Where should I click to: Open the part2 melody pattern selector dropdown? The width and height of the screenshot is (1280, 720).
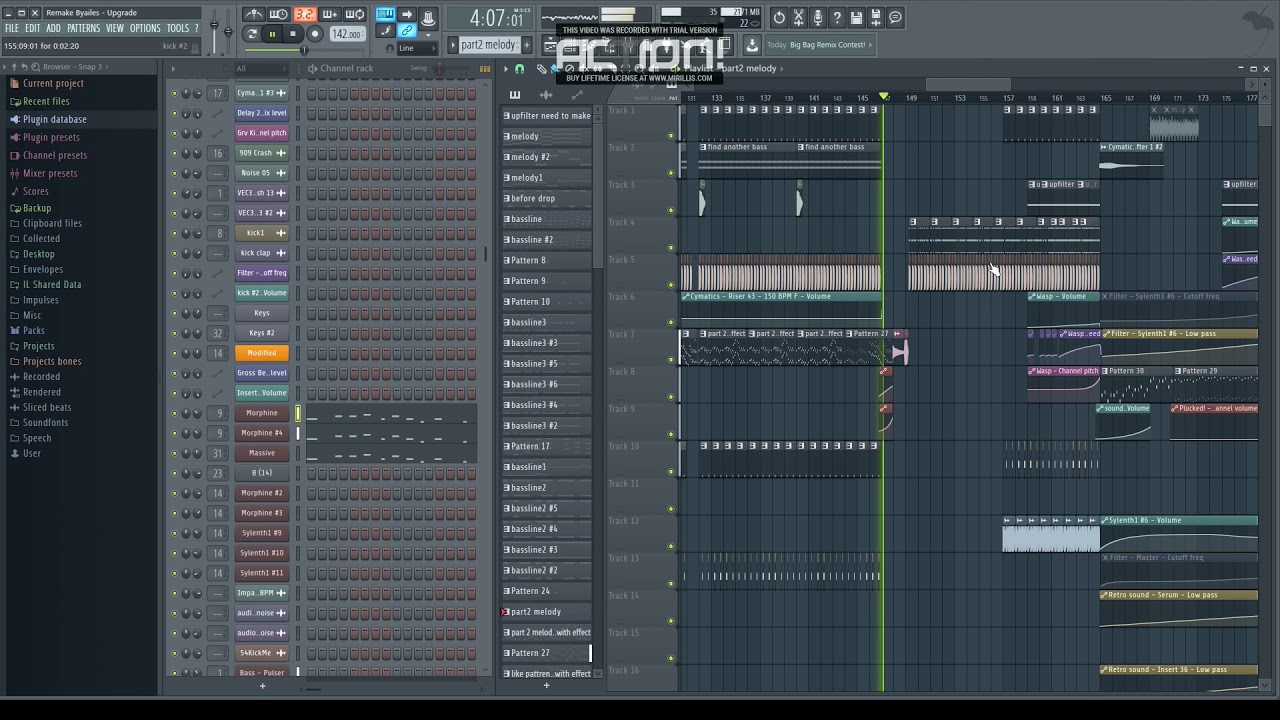[488, 45]
